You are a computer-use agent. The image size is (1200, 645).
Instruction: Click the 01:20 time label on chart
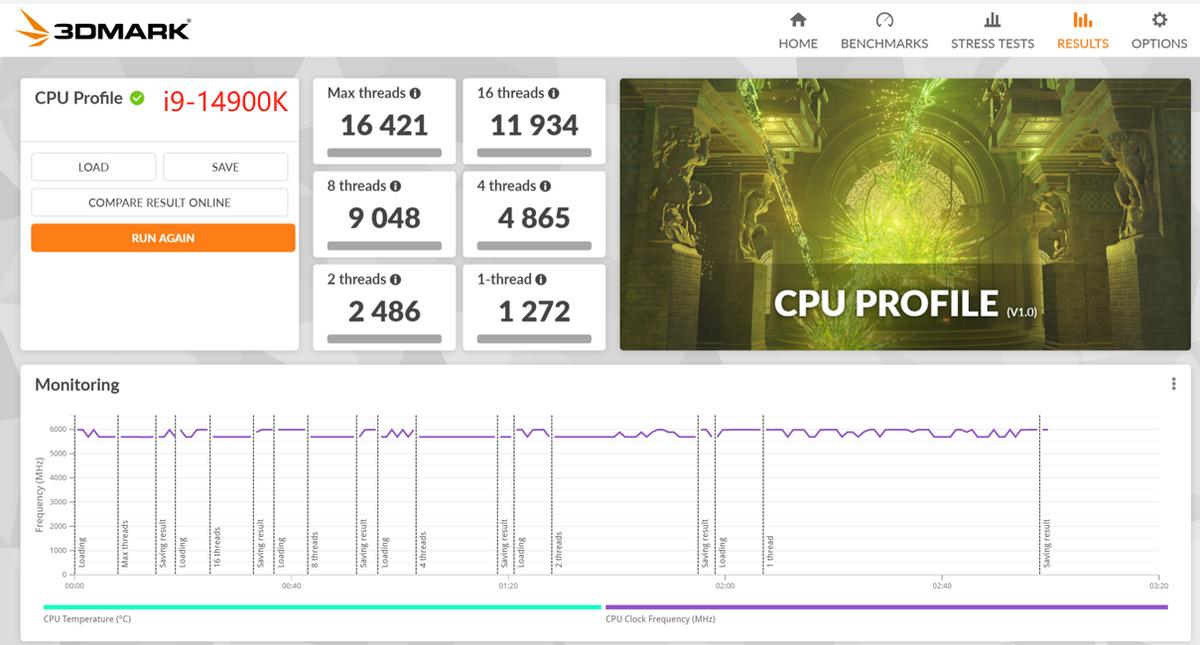tap(508, 586)
